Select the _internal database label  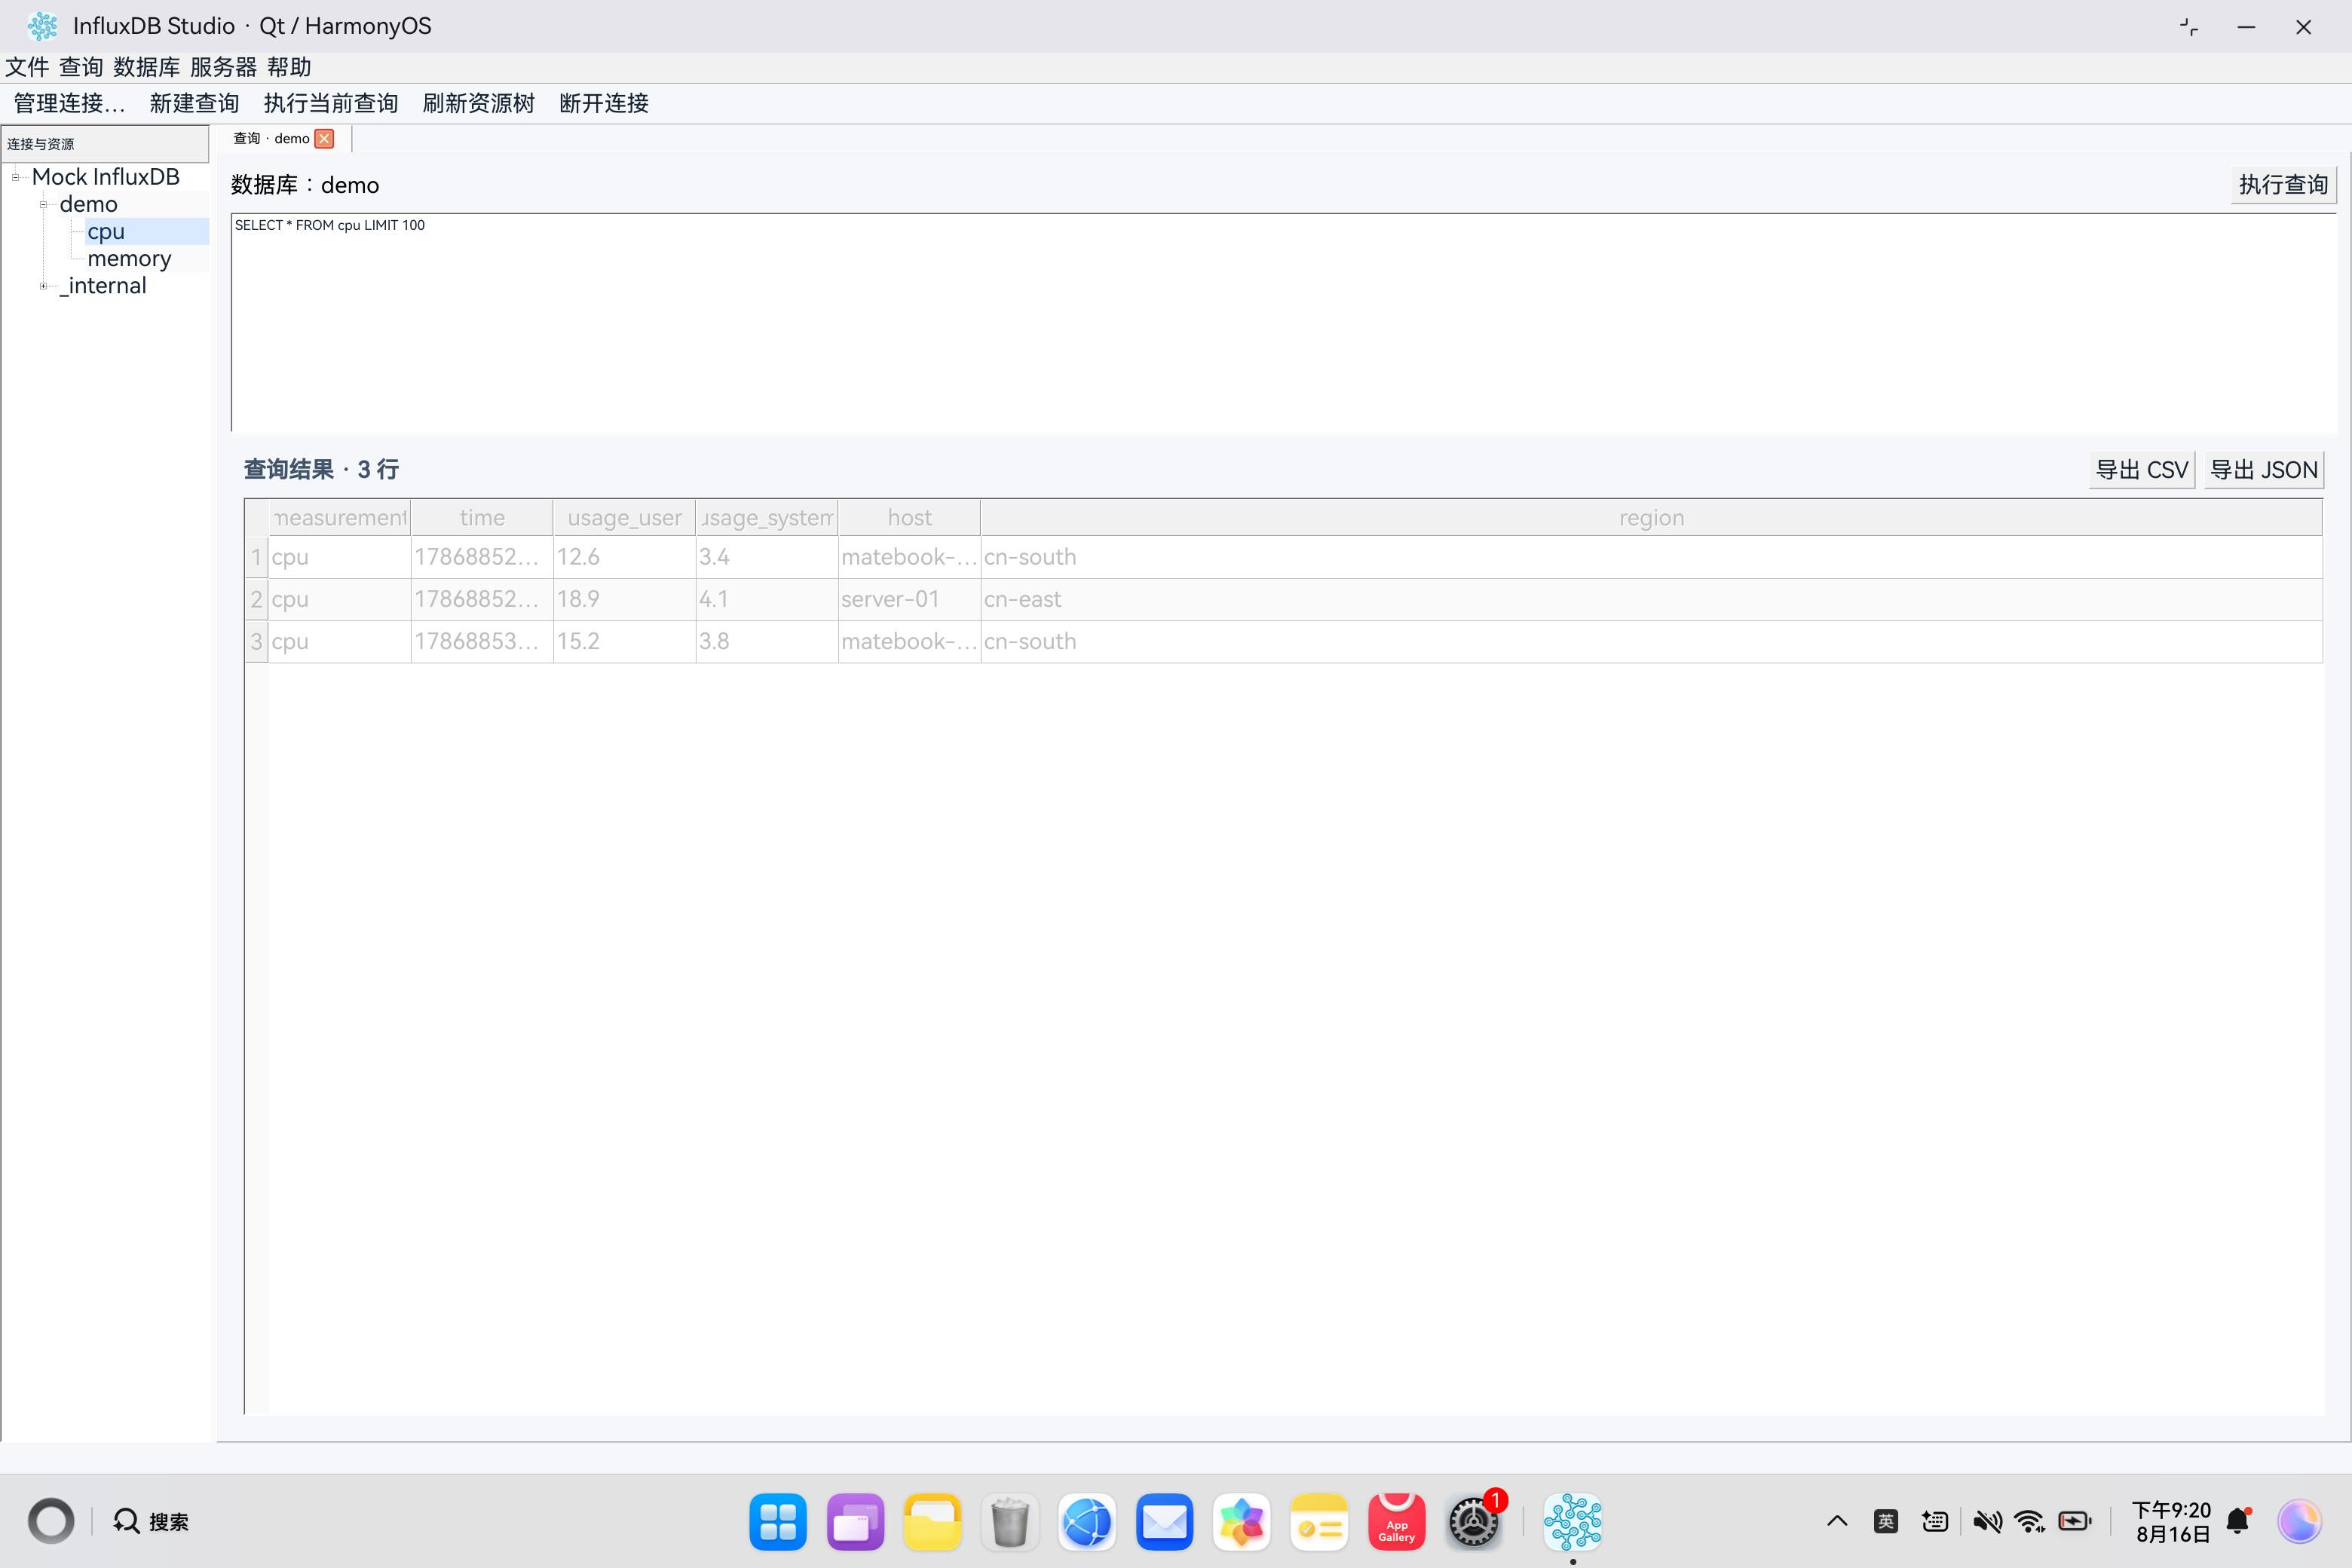pyautogui.click(x=103, y=286)
